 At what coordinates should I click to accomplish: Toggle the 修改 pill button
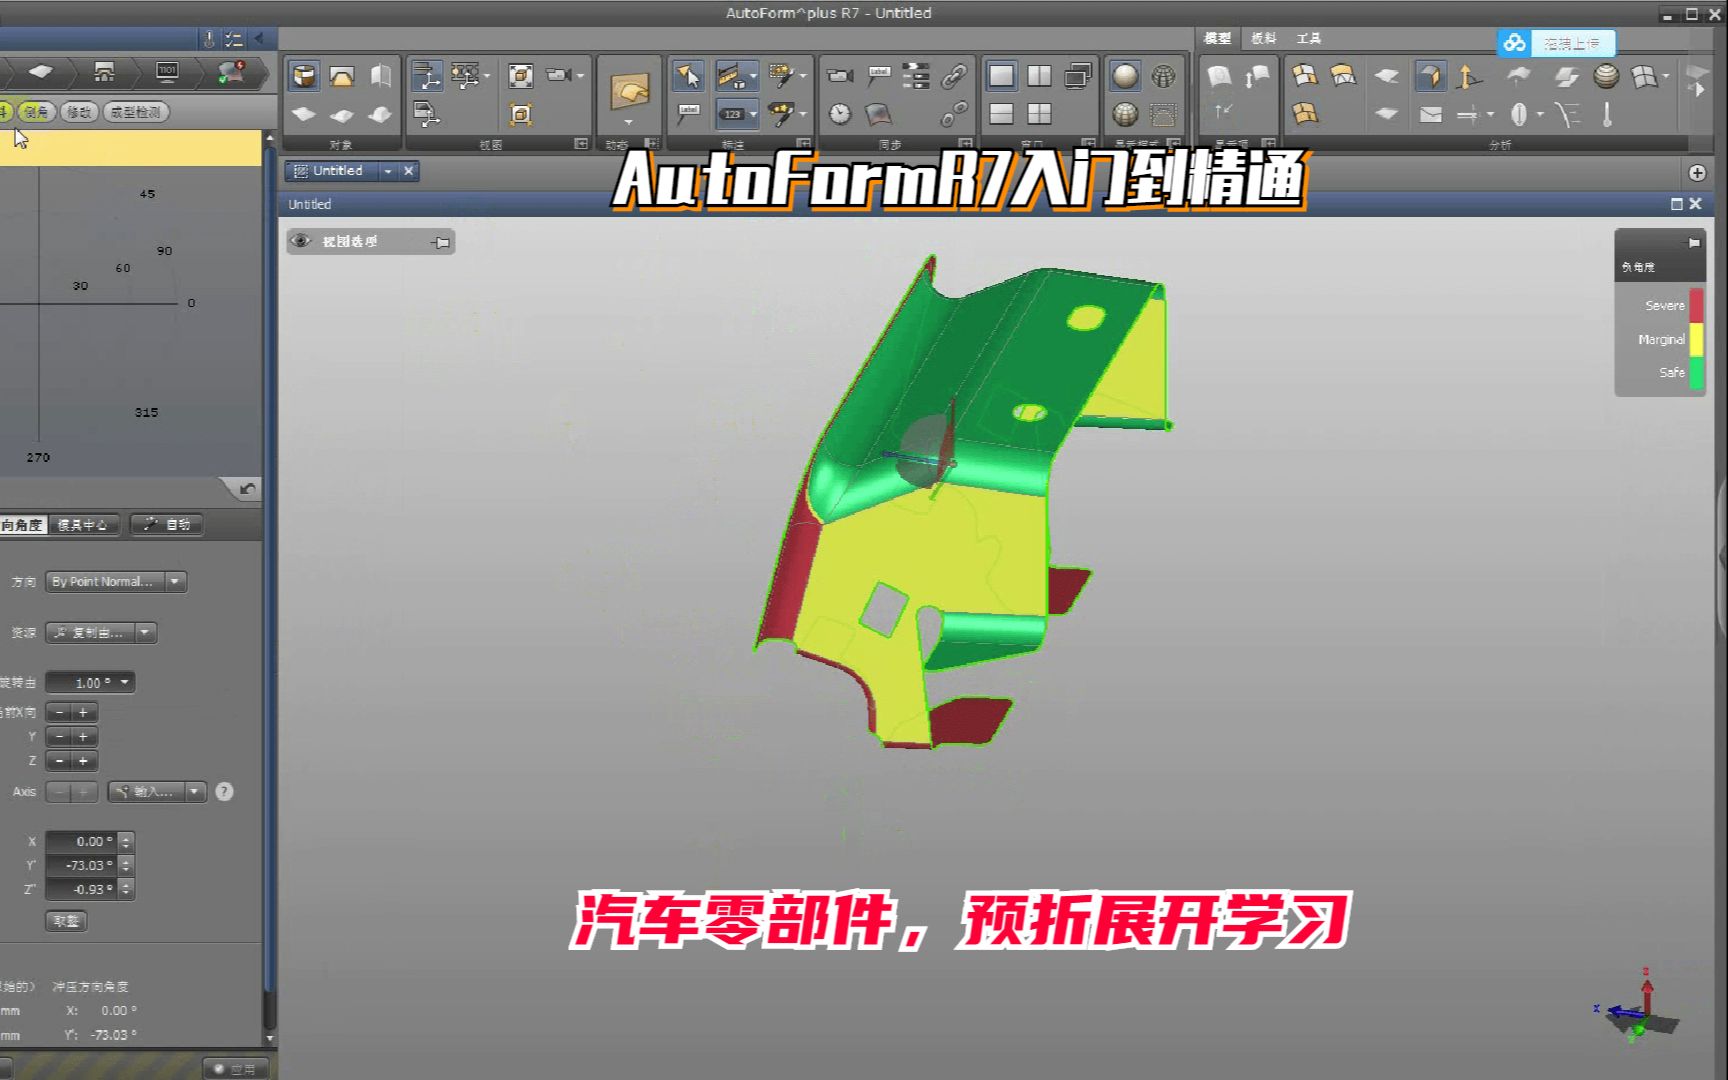[x=79, y=112]
